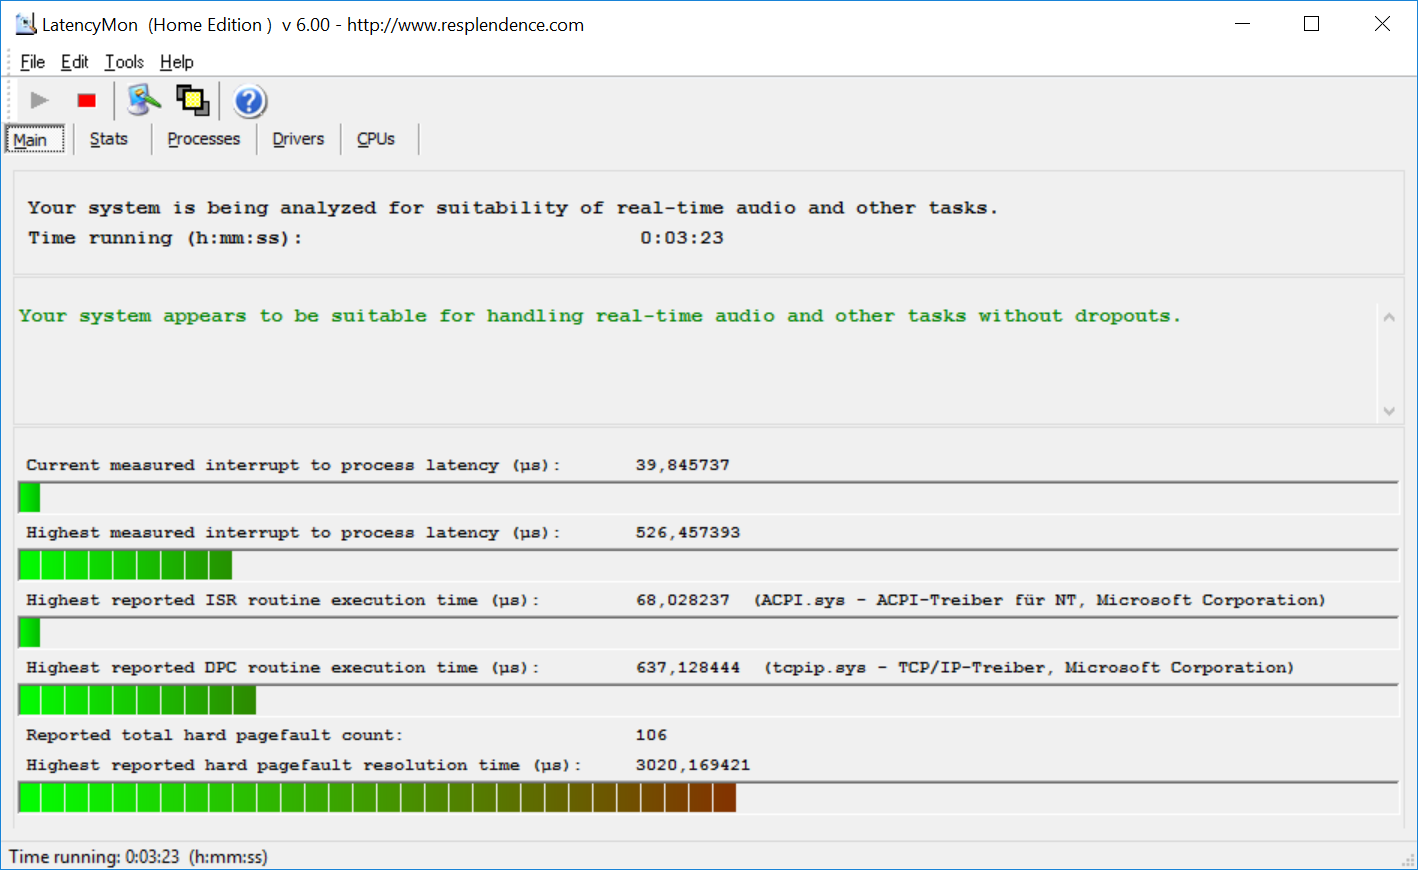The width and height of the screenshot is (1418, 870).
Task: Open help via blue question mark icon
Action: (249, 101)
